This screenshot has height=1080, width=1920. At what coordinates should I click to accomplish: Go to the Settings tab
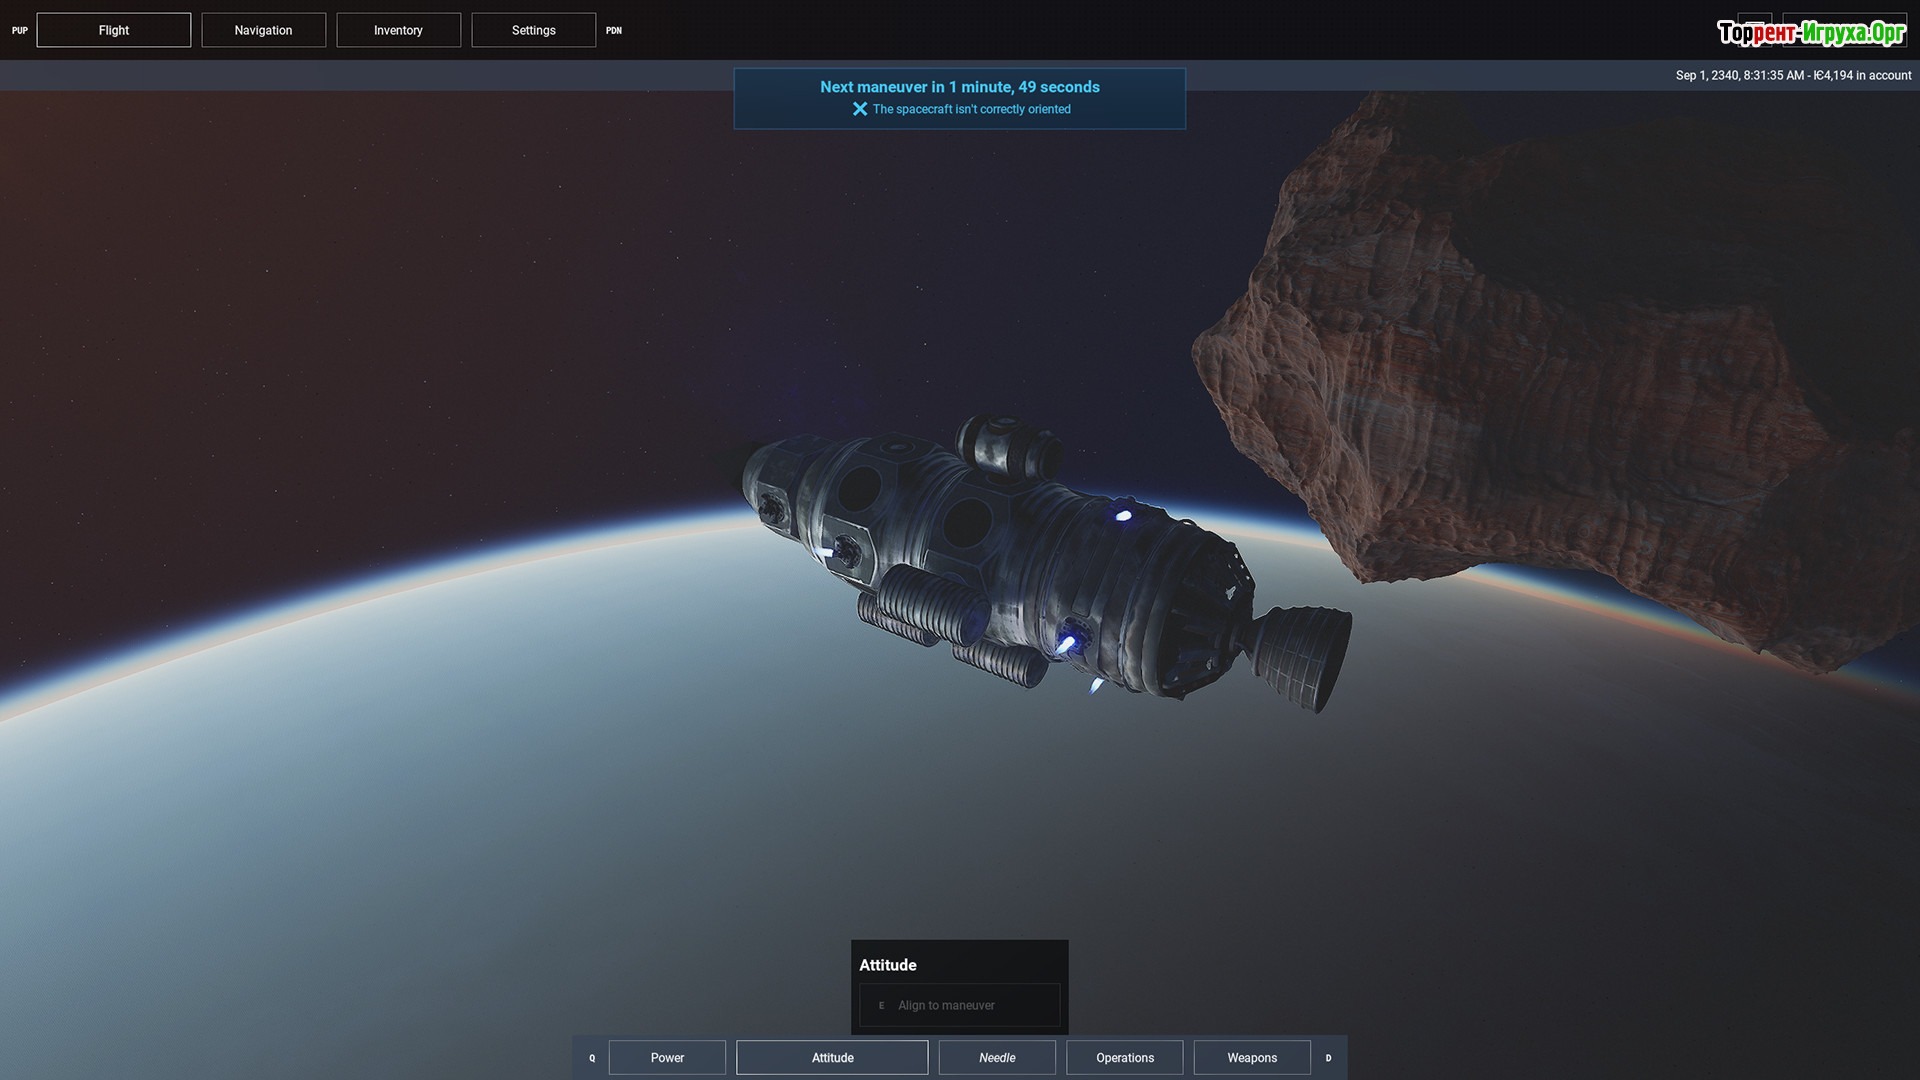533,30
